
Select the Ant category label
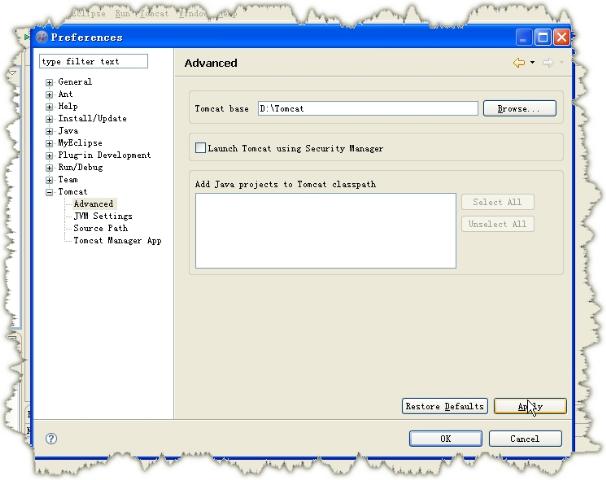click(65, 94)
